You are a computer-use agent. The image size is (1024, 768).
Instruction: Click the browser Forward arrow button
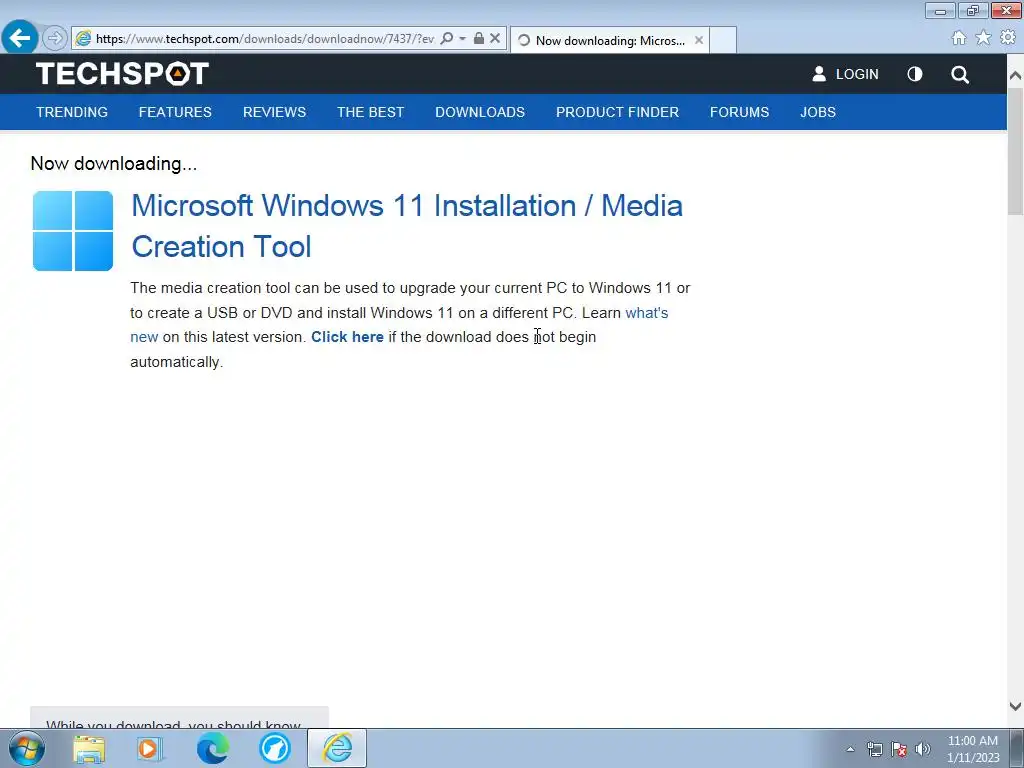point(55,38)
